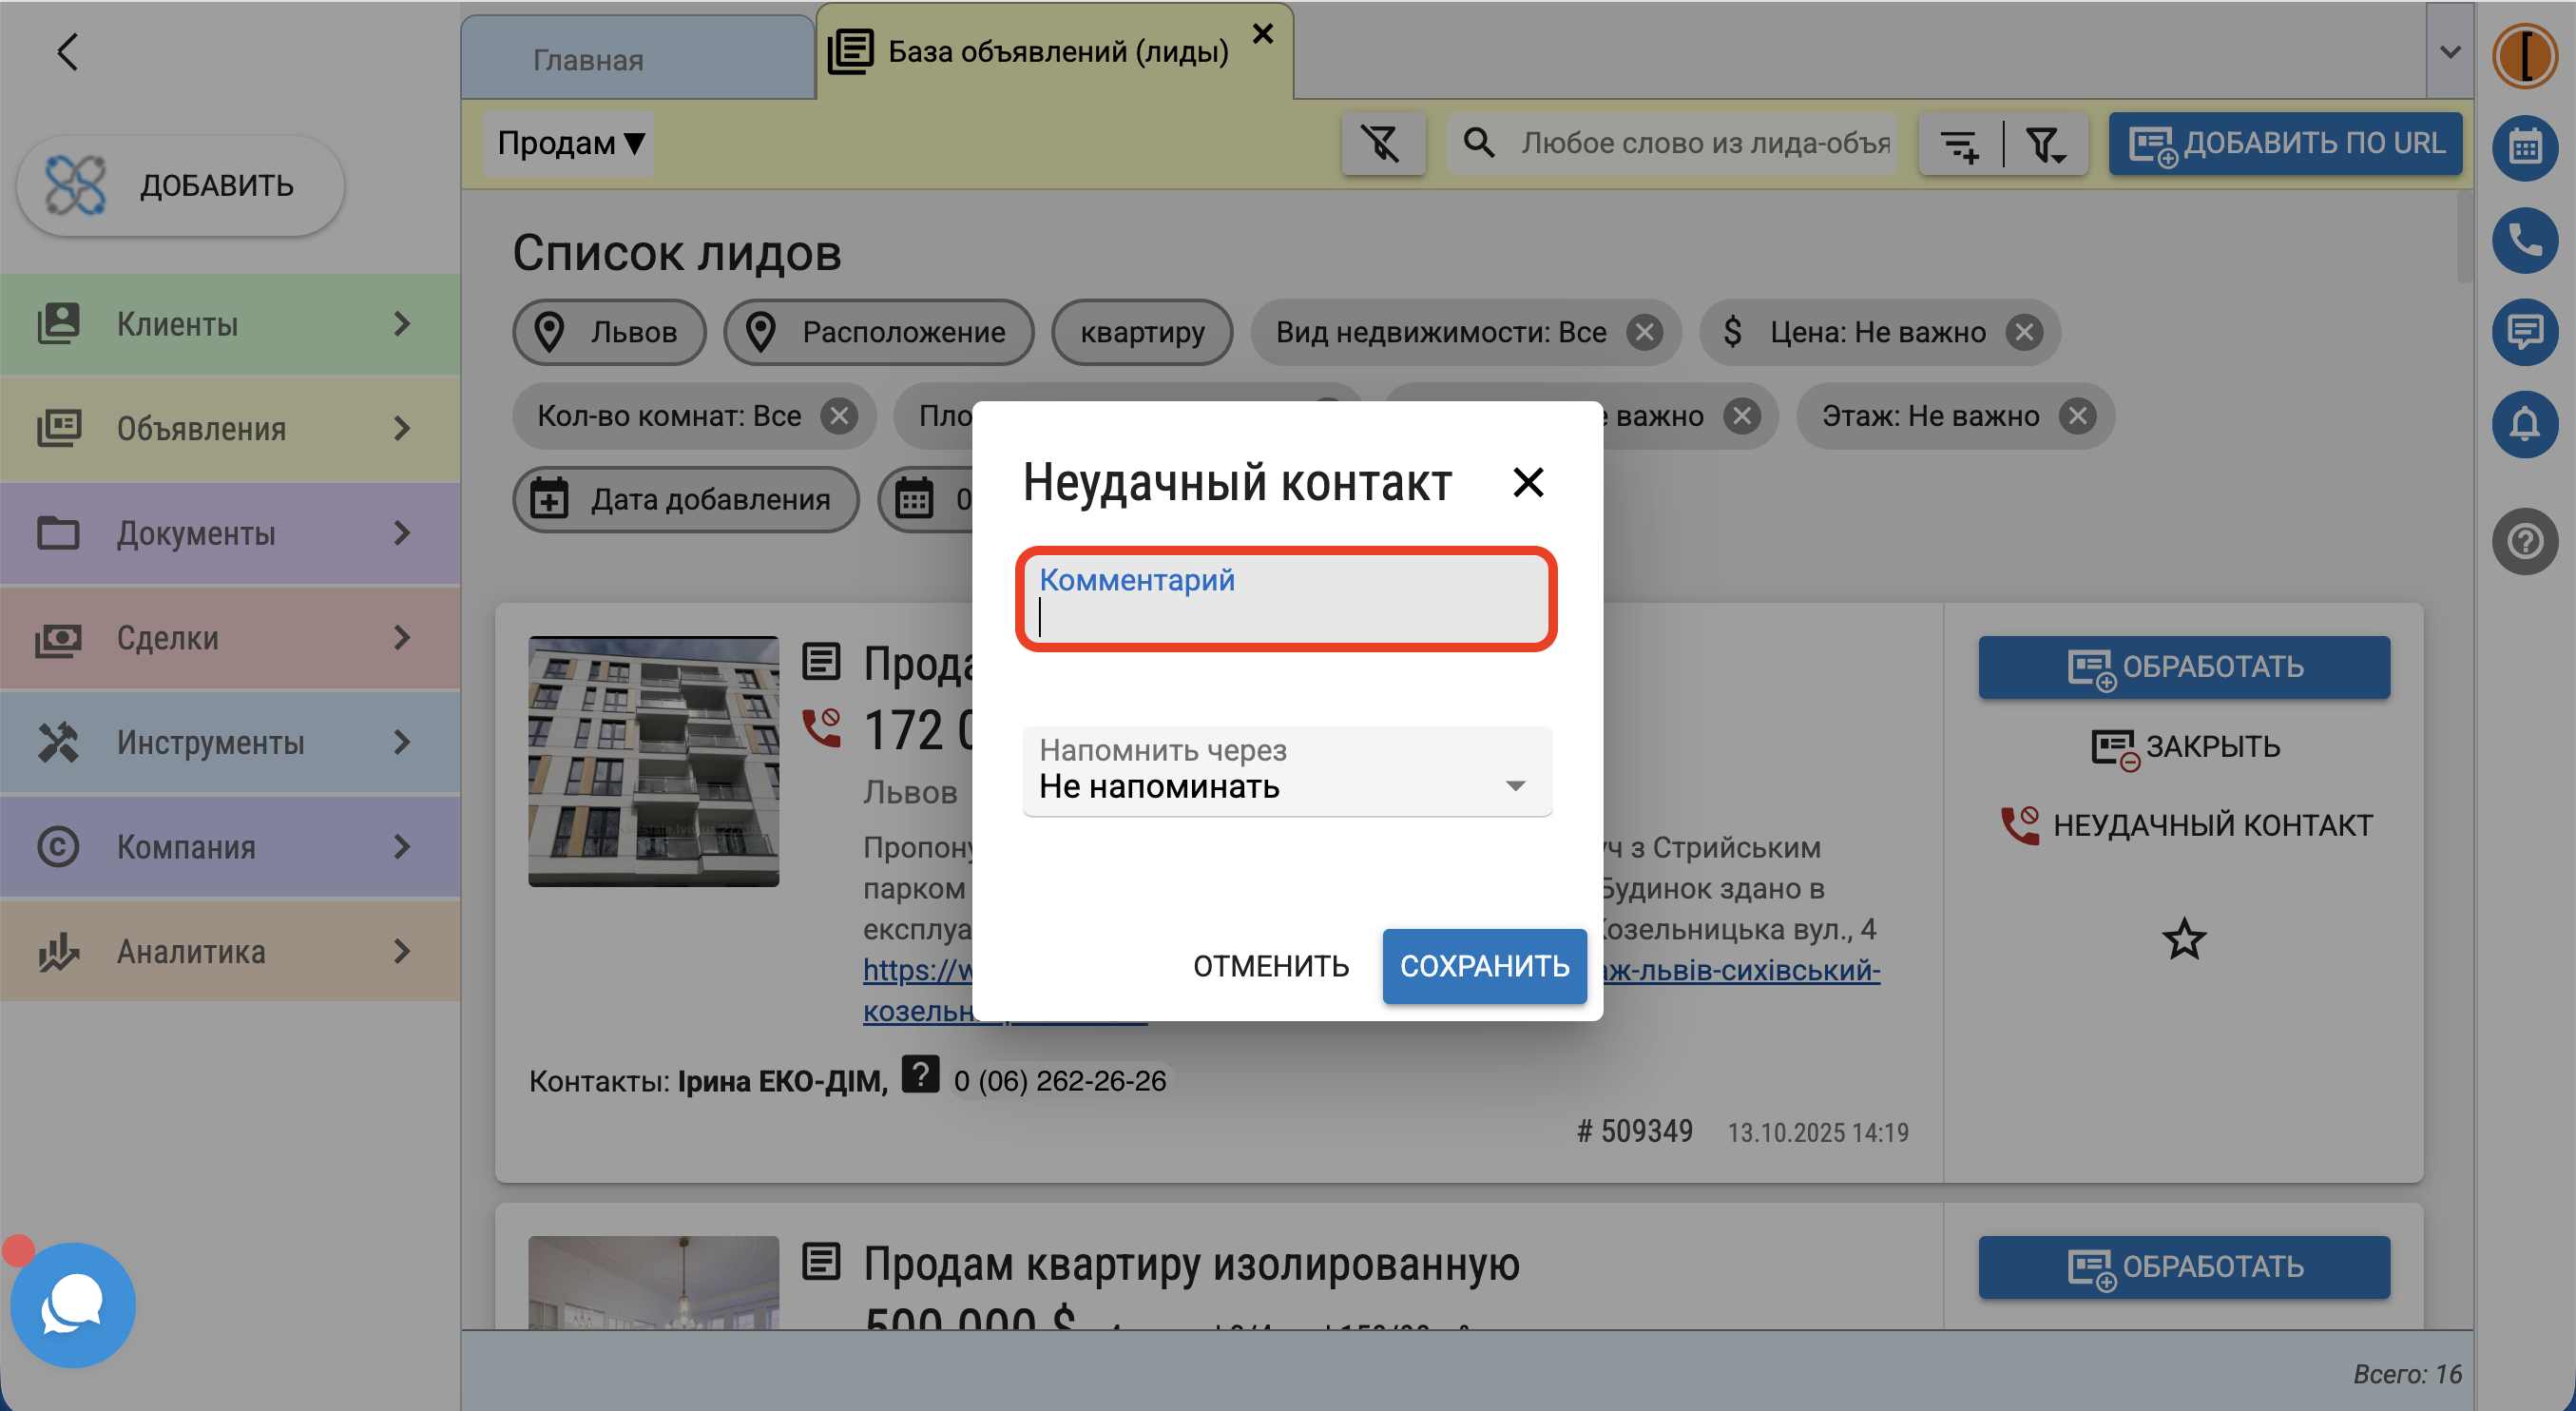
Task: Click the 'Комментарий' text field
Action: (1286, 599)
